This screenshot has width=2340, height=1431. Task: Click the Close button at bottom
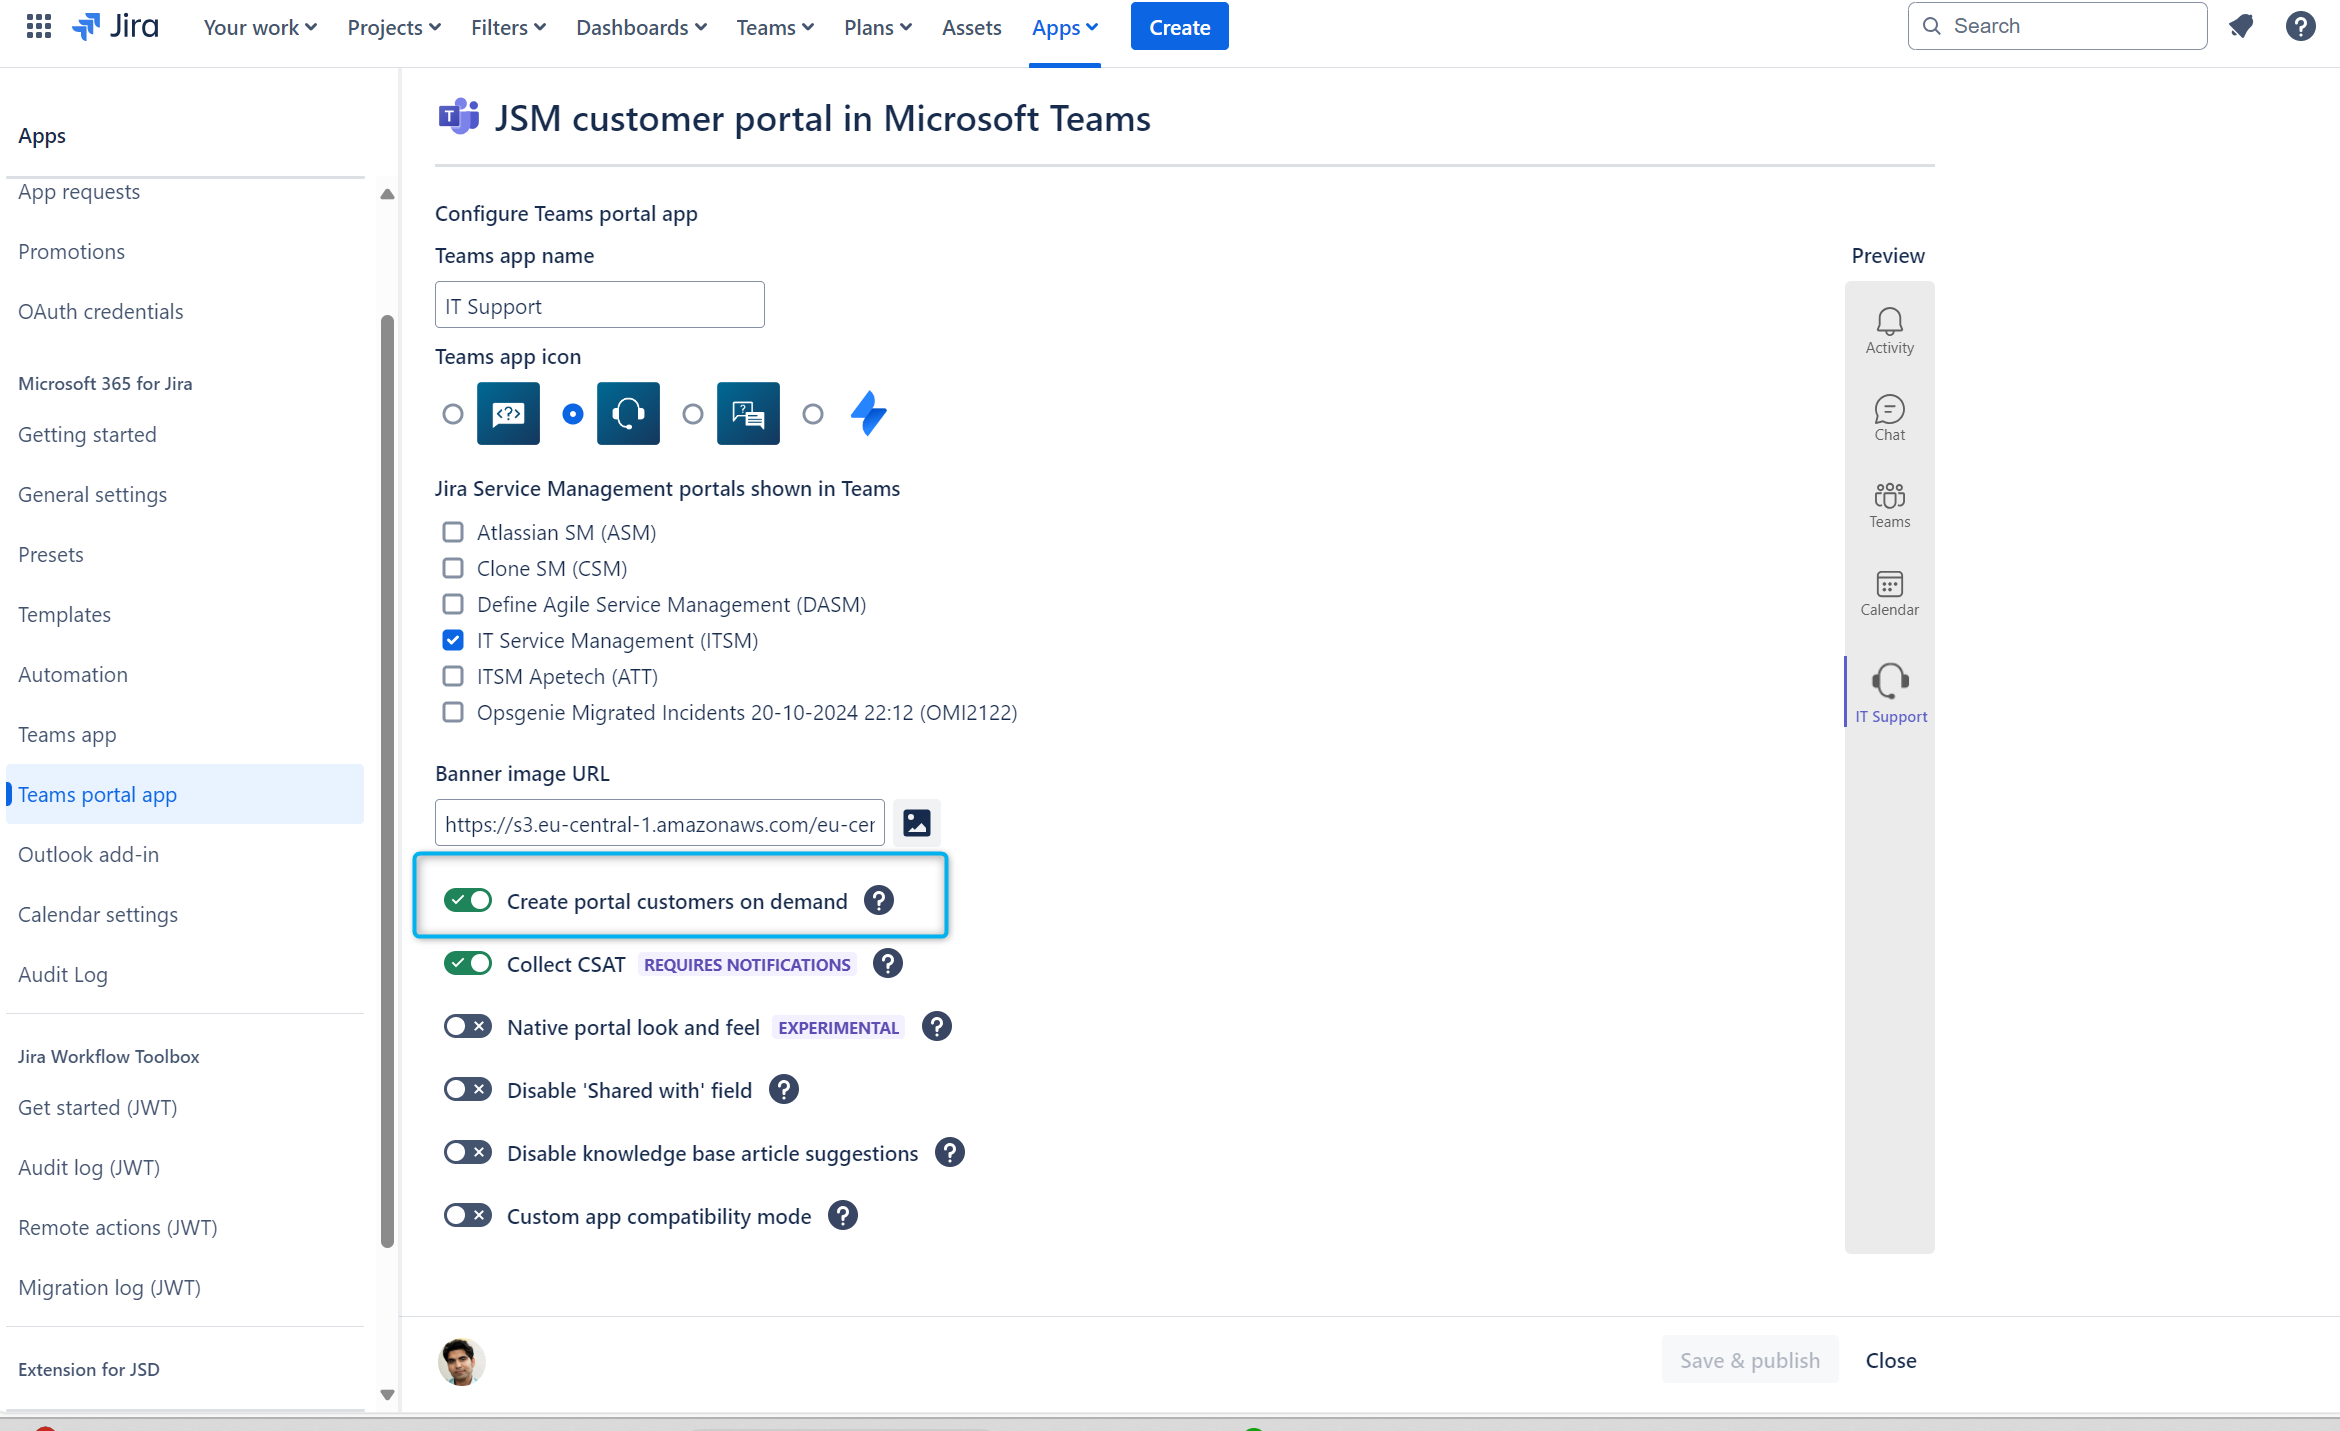pos(1890,1360)
